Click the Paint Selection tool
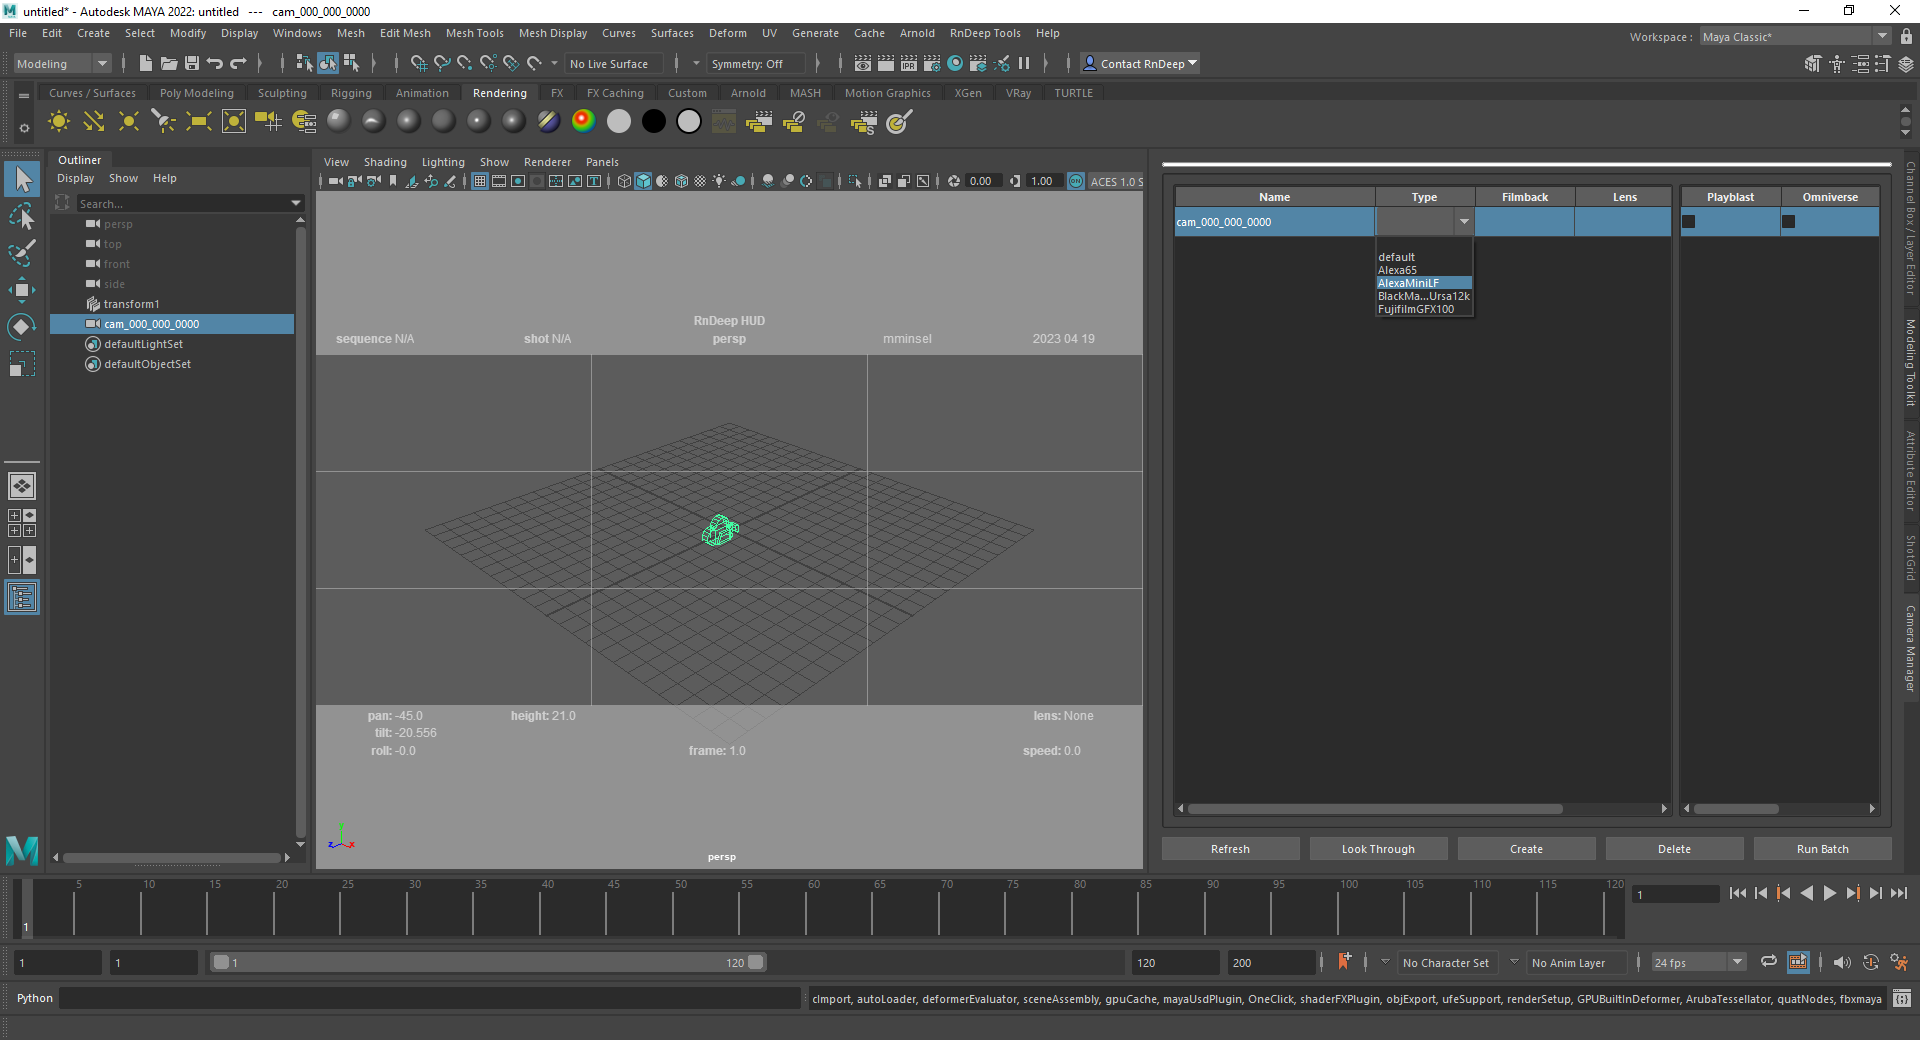Image resolution: width=1920 pixels, height=1040 pixels. (22, 253)
